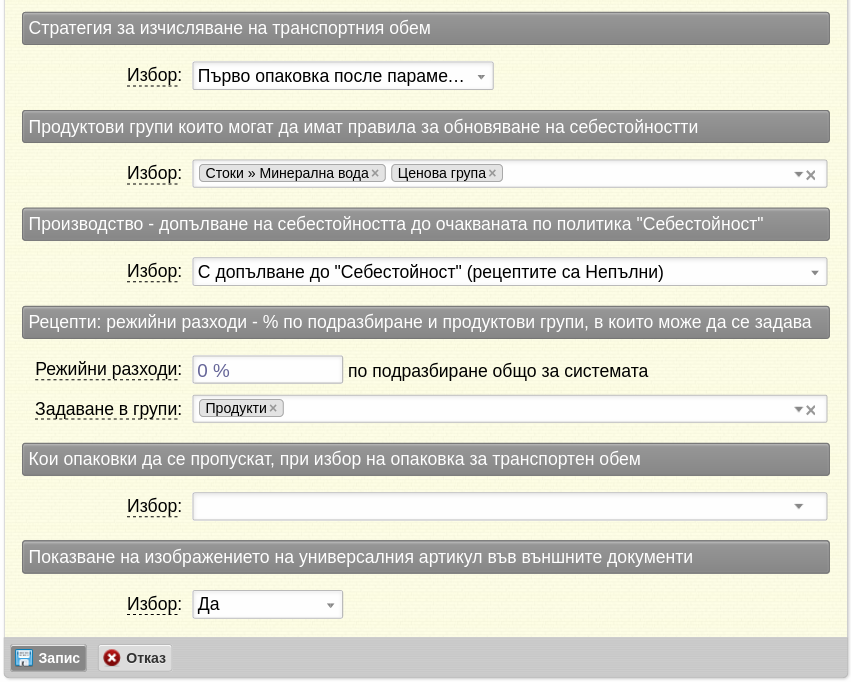This screenshot has height=682, width=851.
Task: Click the 'Продукти' tag text
Action: pyautogui.click(x=236, y=408)
